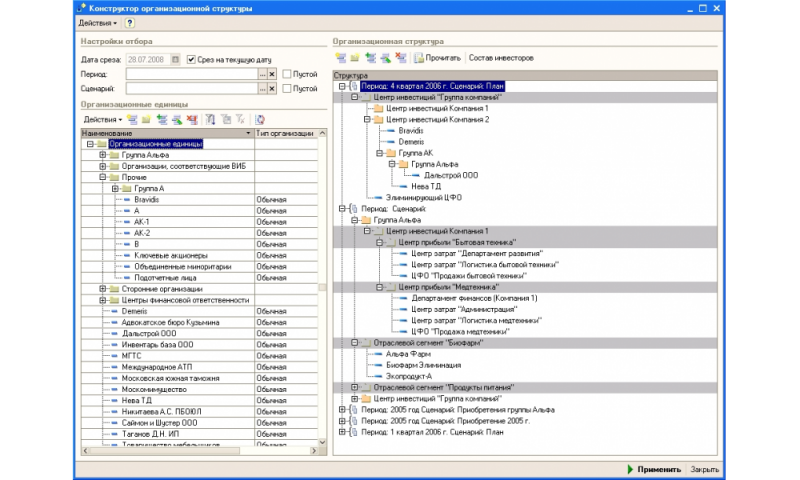Click the delete icon in left units toolbar
The height and width of the screenshot is (480, 800).
coord(191,119)
